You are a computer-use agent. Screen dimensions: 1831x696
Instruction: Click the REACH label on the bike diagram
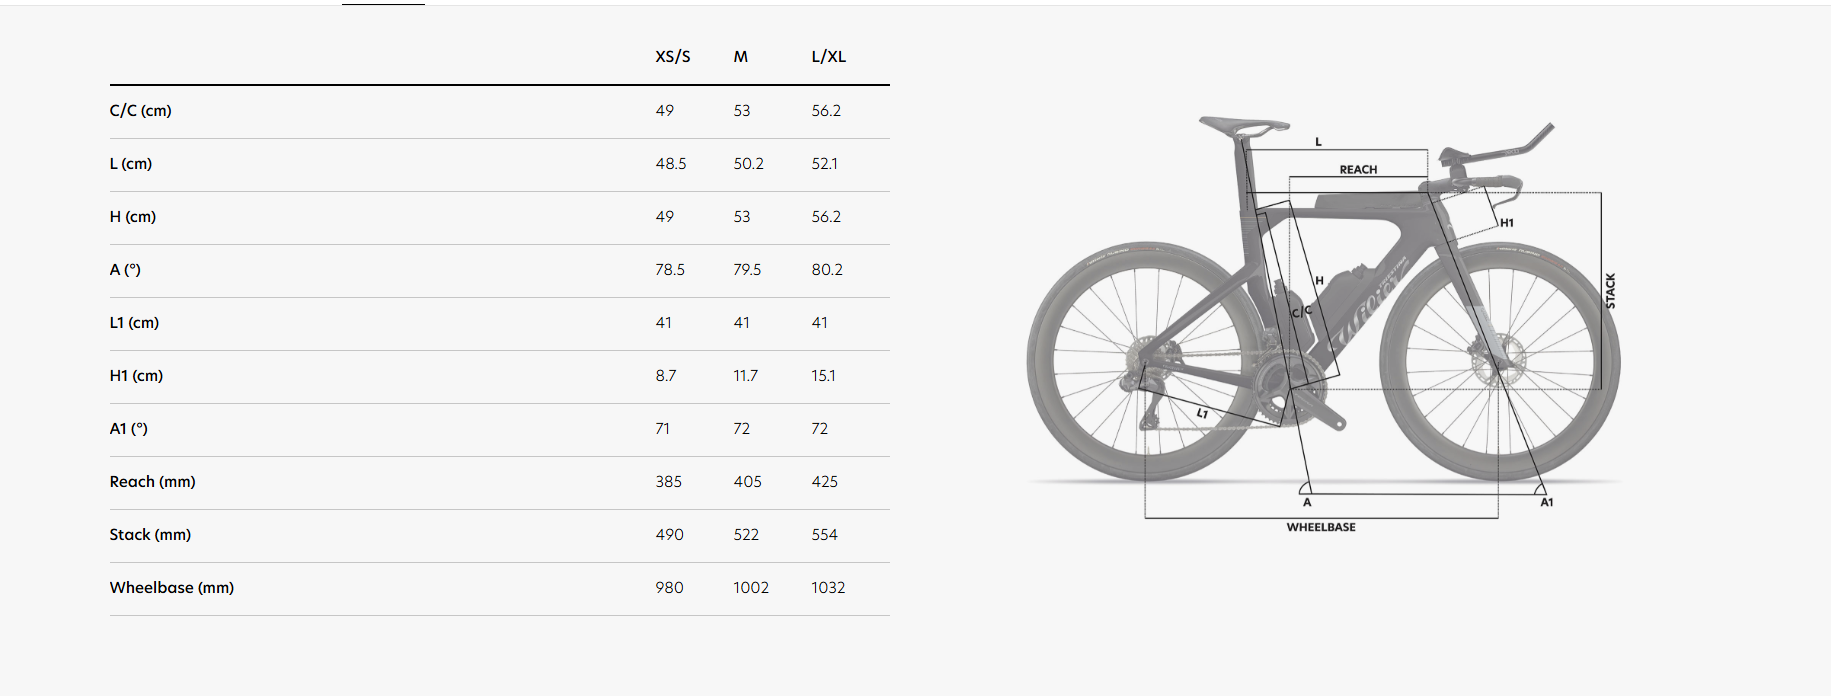1358,170
